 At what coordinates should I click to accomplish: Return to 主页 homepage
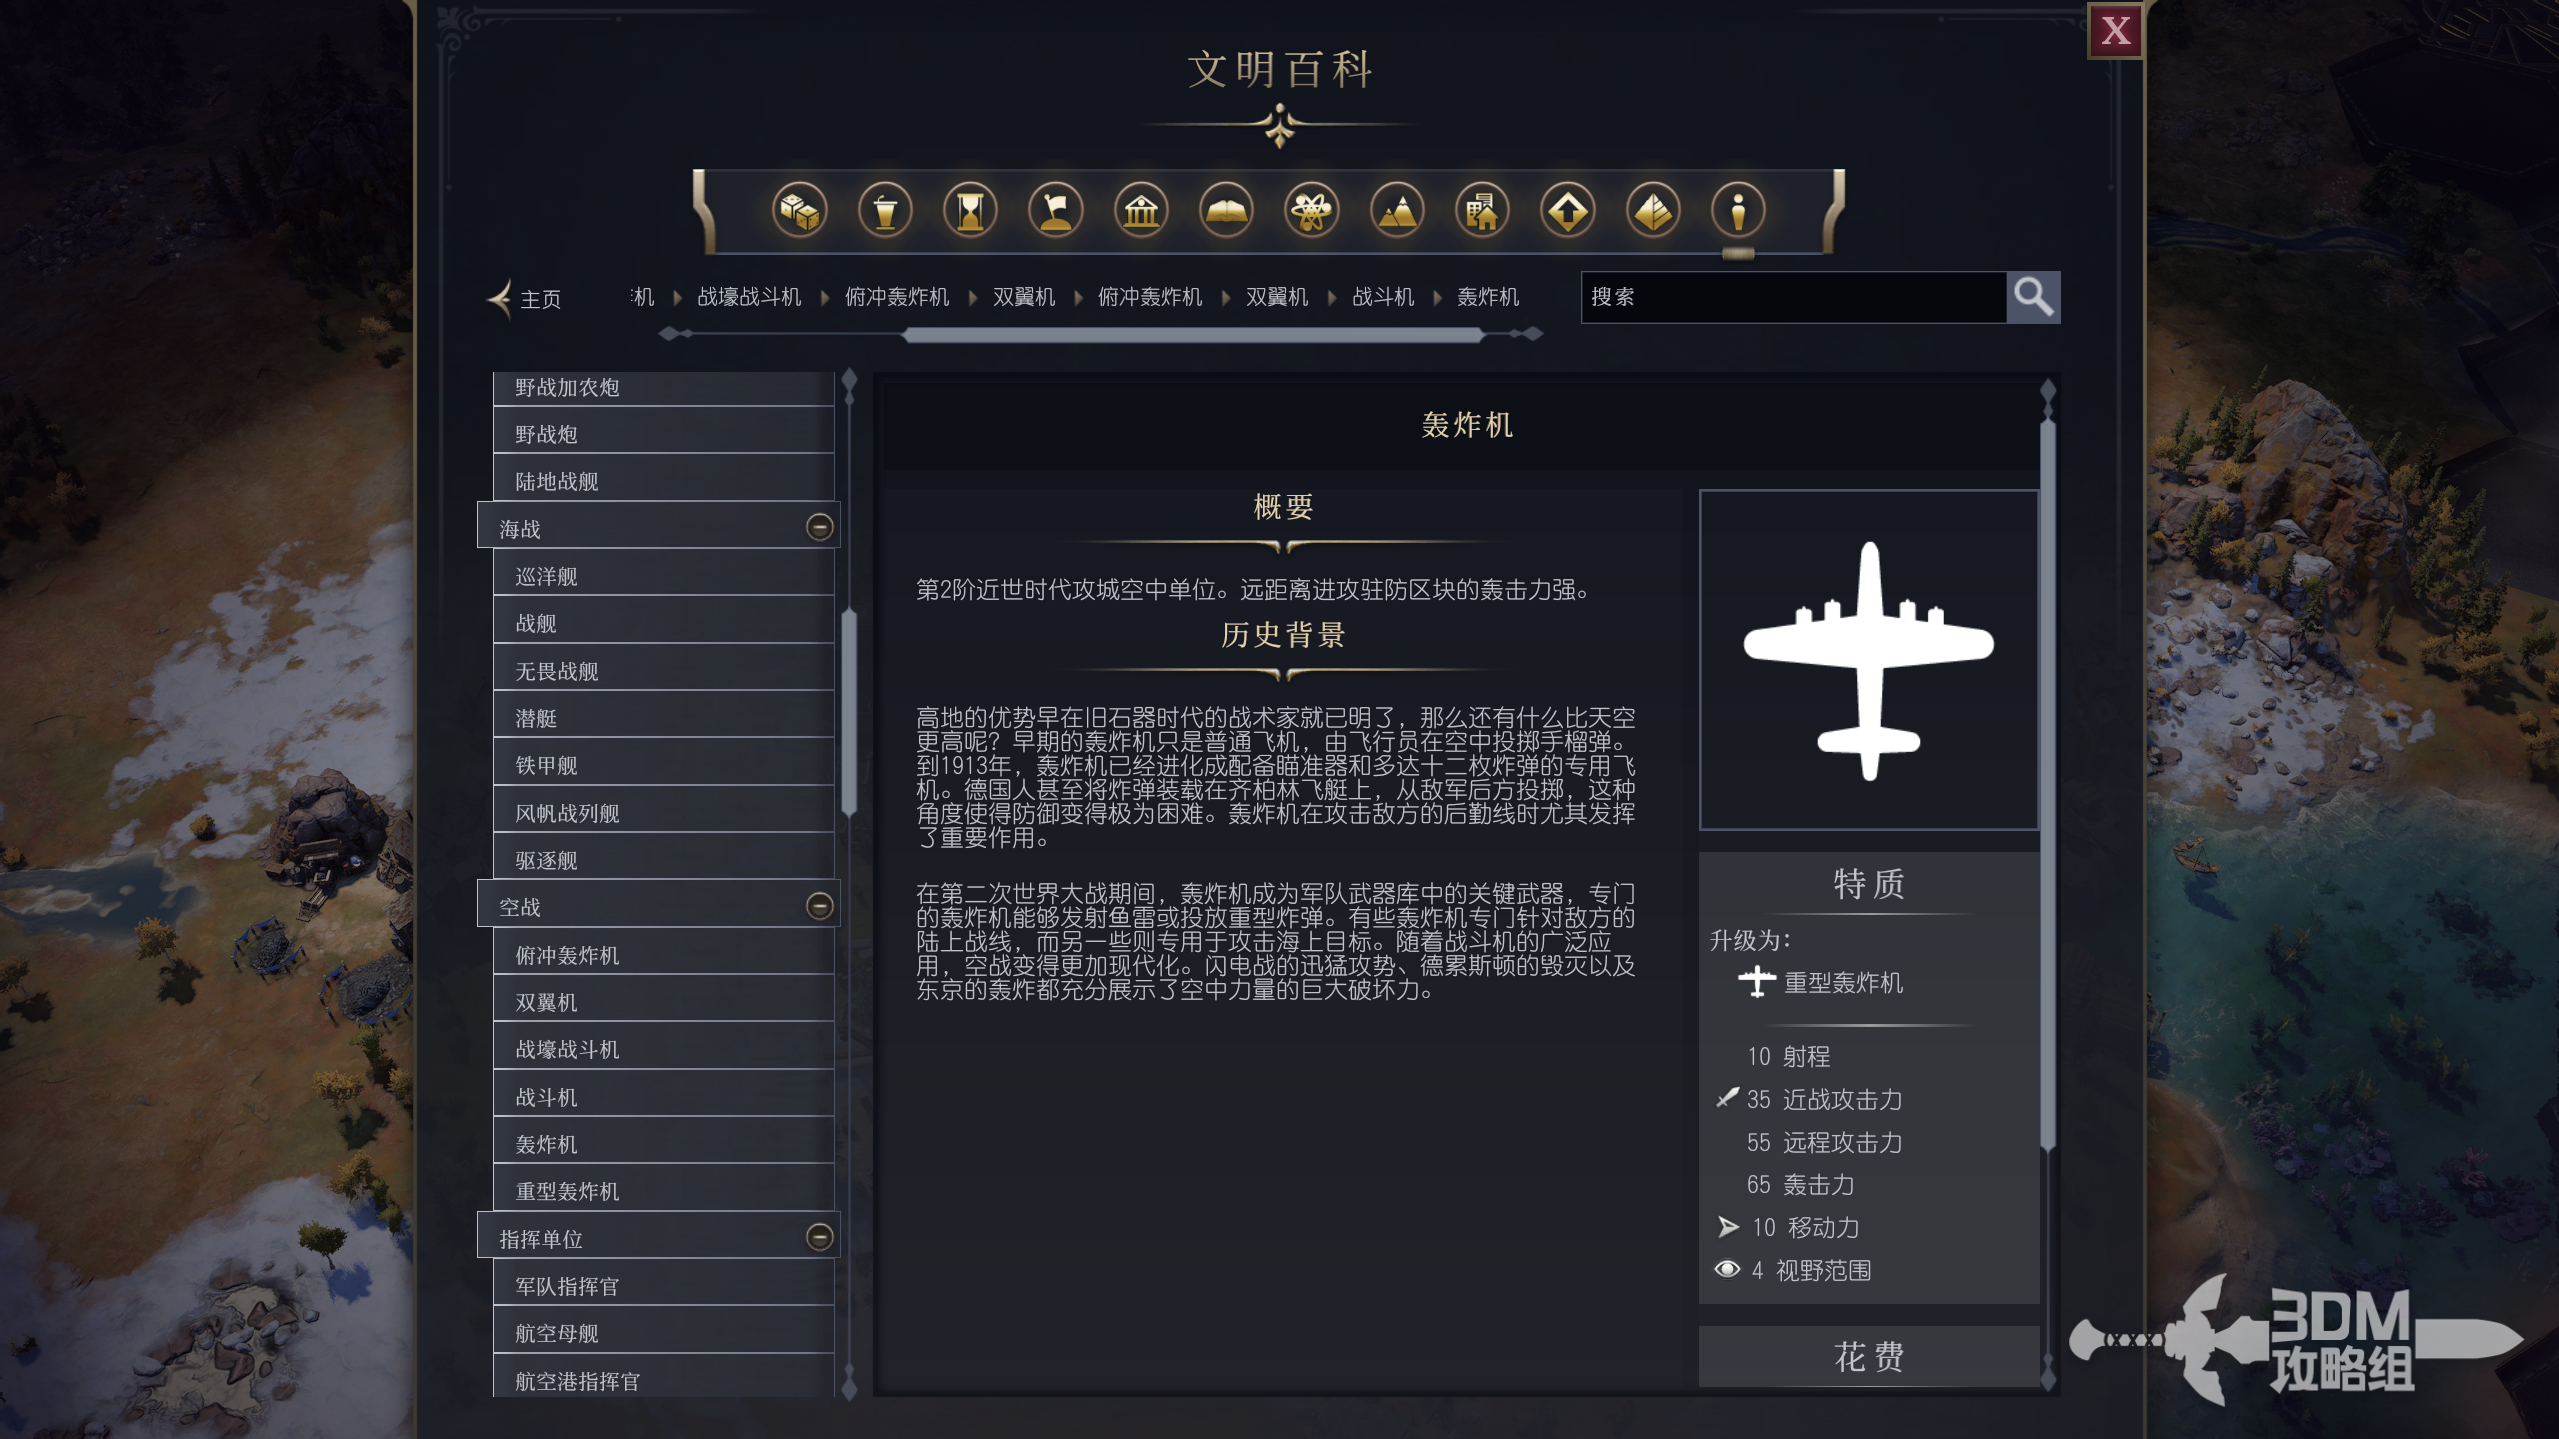(540, 297)
